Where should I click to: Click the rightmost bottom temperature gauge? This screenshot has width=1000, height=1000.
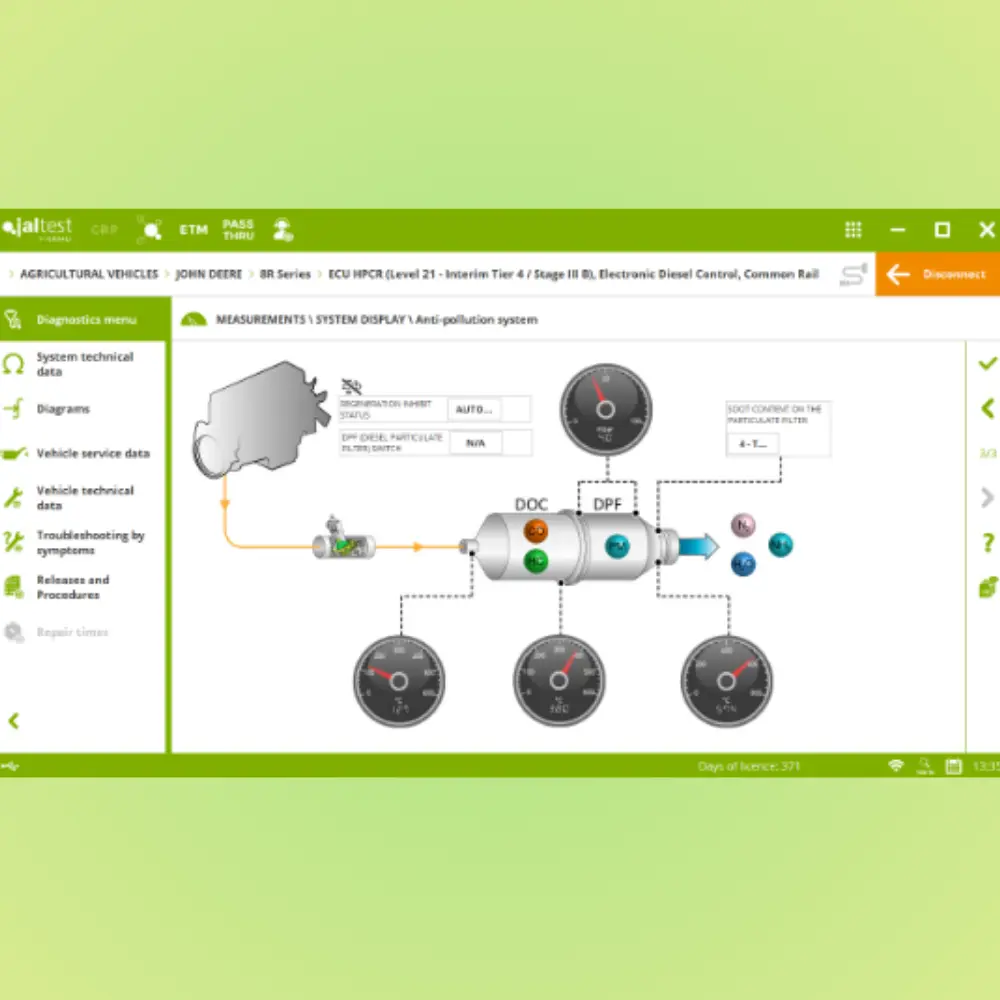click(726, 681)
